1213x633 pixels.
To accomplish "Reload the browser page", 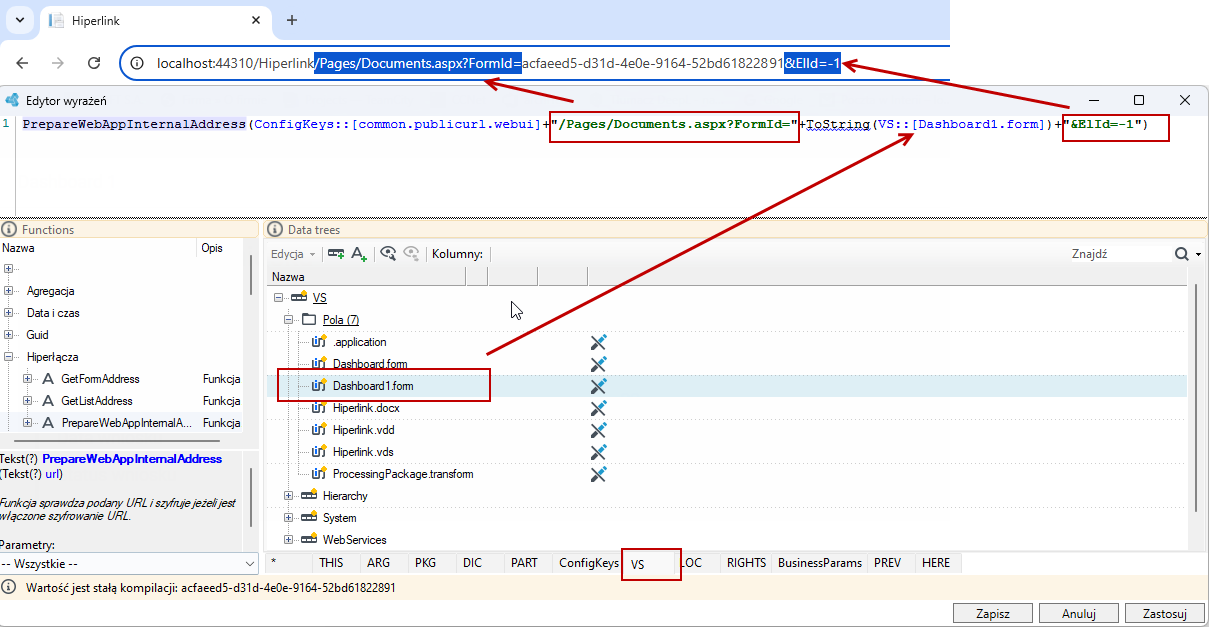I will [x=94, y=63].
